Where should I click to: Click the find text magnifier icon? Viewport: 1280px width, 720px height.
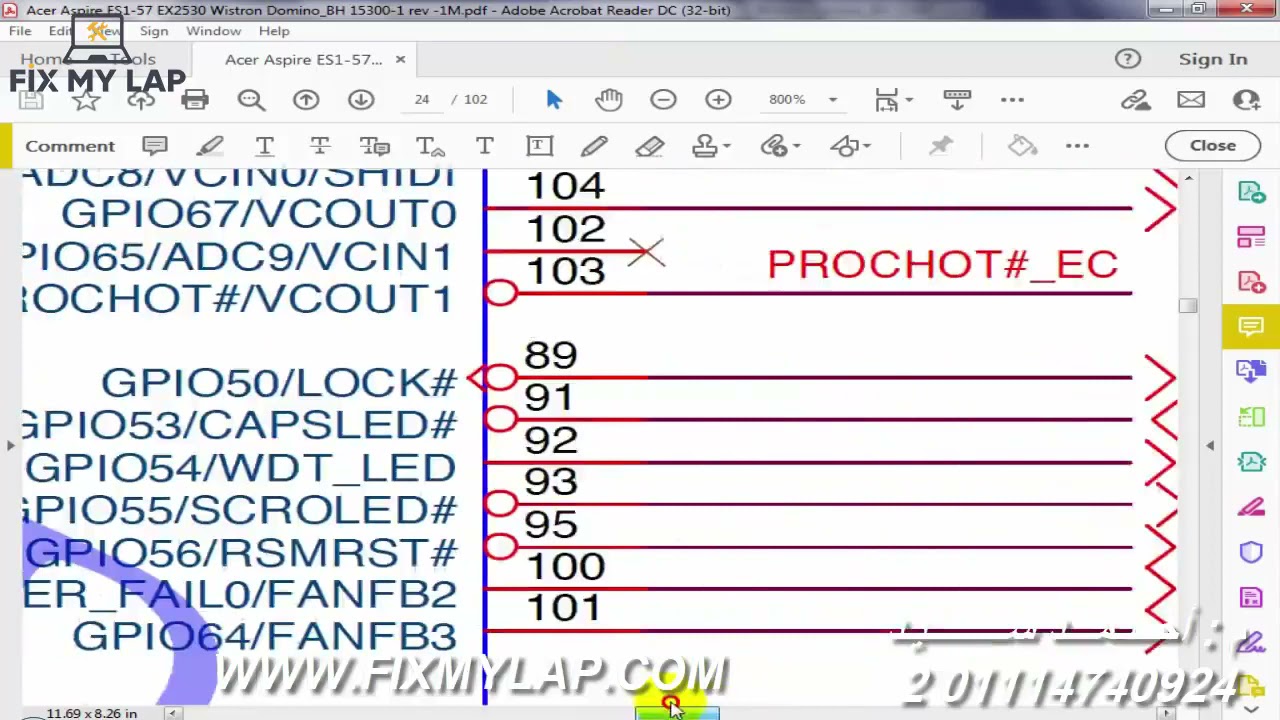[251, 99]
